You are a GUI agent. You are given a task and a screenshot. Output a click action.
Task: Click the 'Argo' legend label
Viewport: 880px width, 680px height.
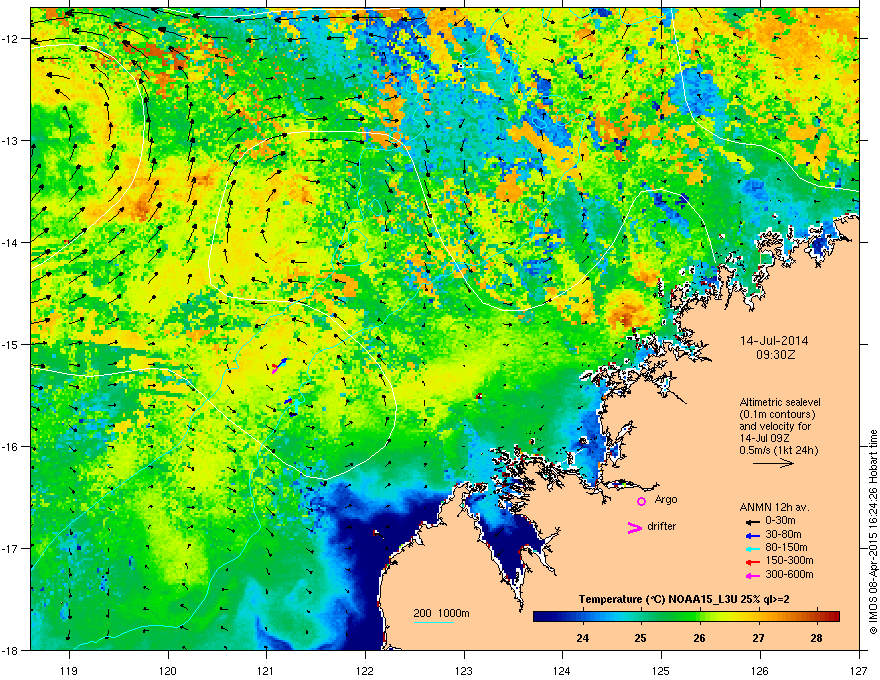point(666,499)
